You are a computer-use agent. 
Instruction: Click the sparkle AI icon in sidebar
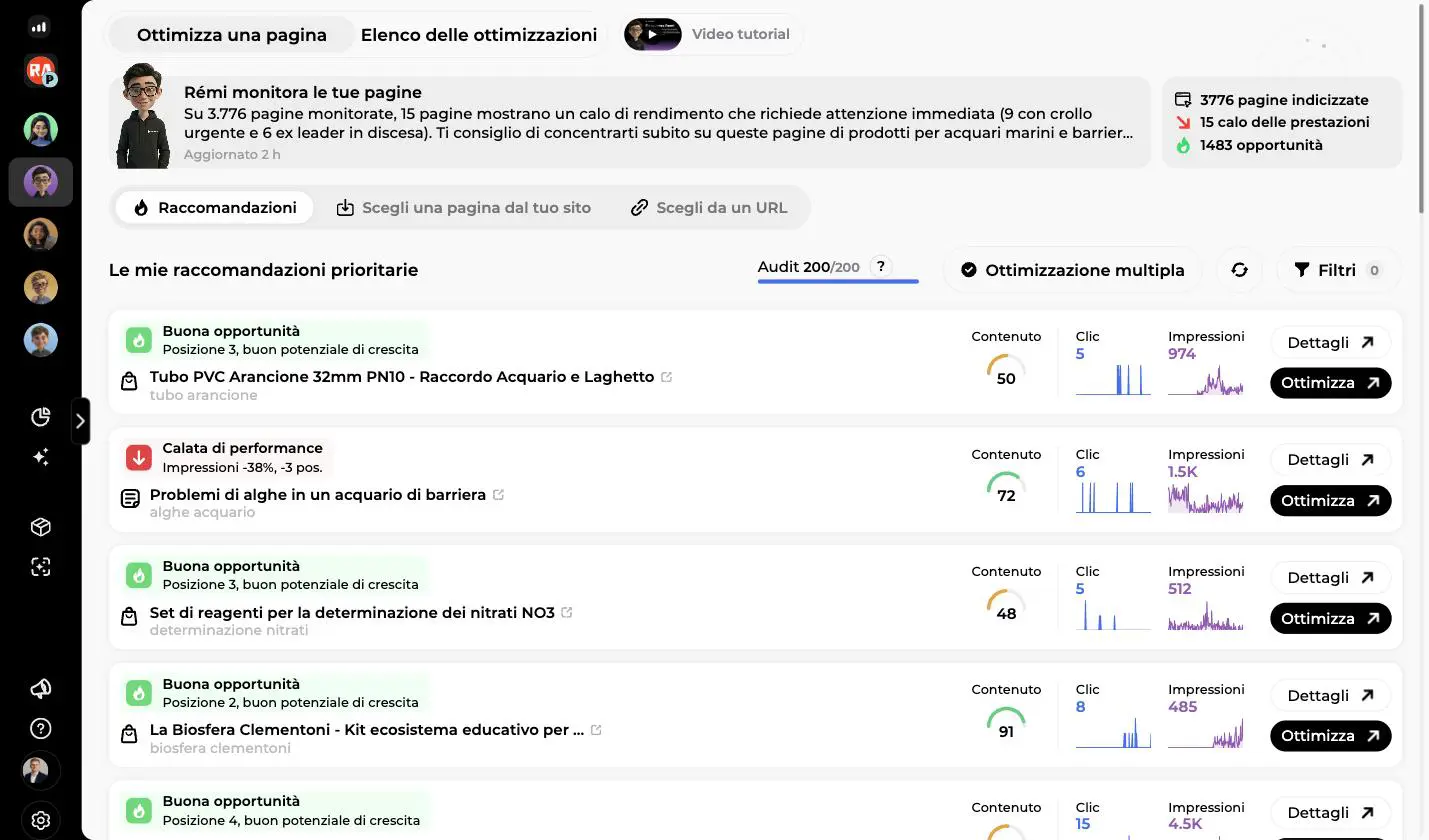[40, 457]
